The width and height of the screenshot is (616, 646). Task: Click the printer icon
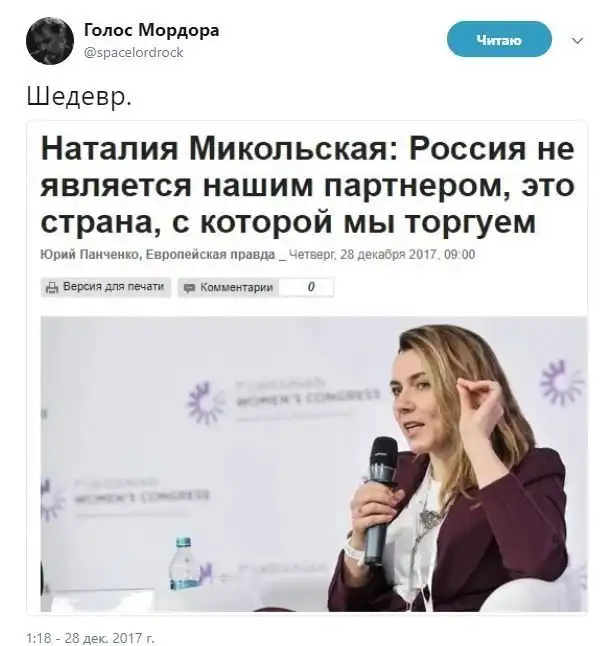(x=52, y=287)
